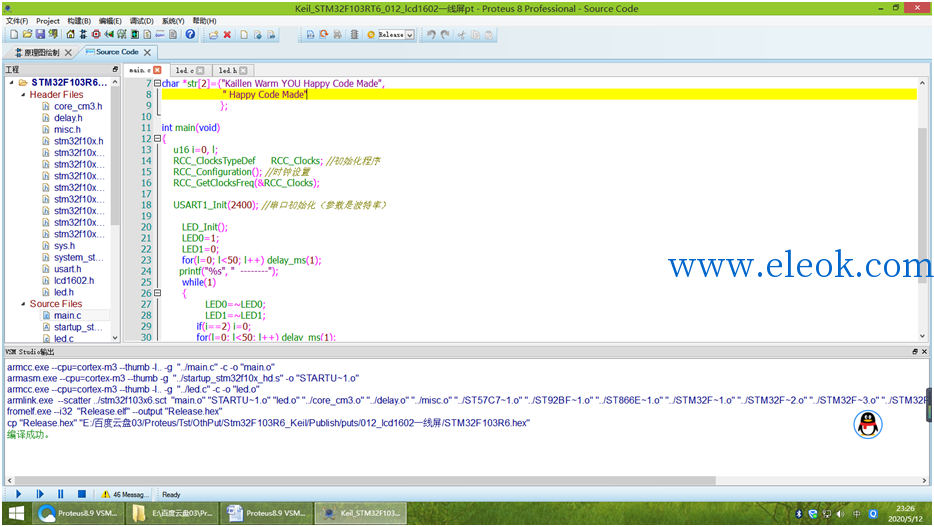Click the Build project toolbar icon
The width and height of the screenshot is (934, 527).
click(x=310, y=35)
